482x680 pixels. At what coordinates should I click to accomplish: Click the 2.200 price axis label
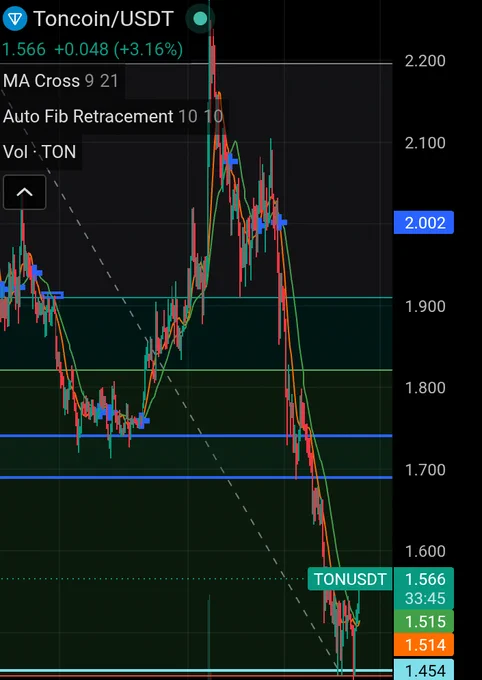425,61
